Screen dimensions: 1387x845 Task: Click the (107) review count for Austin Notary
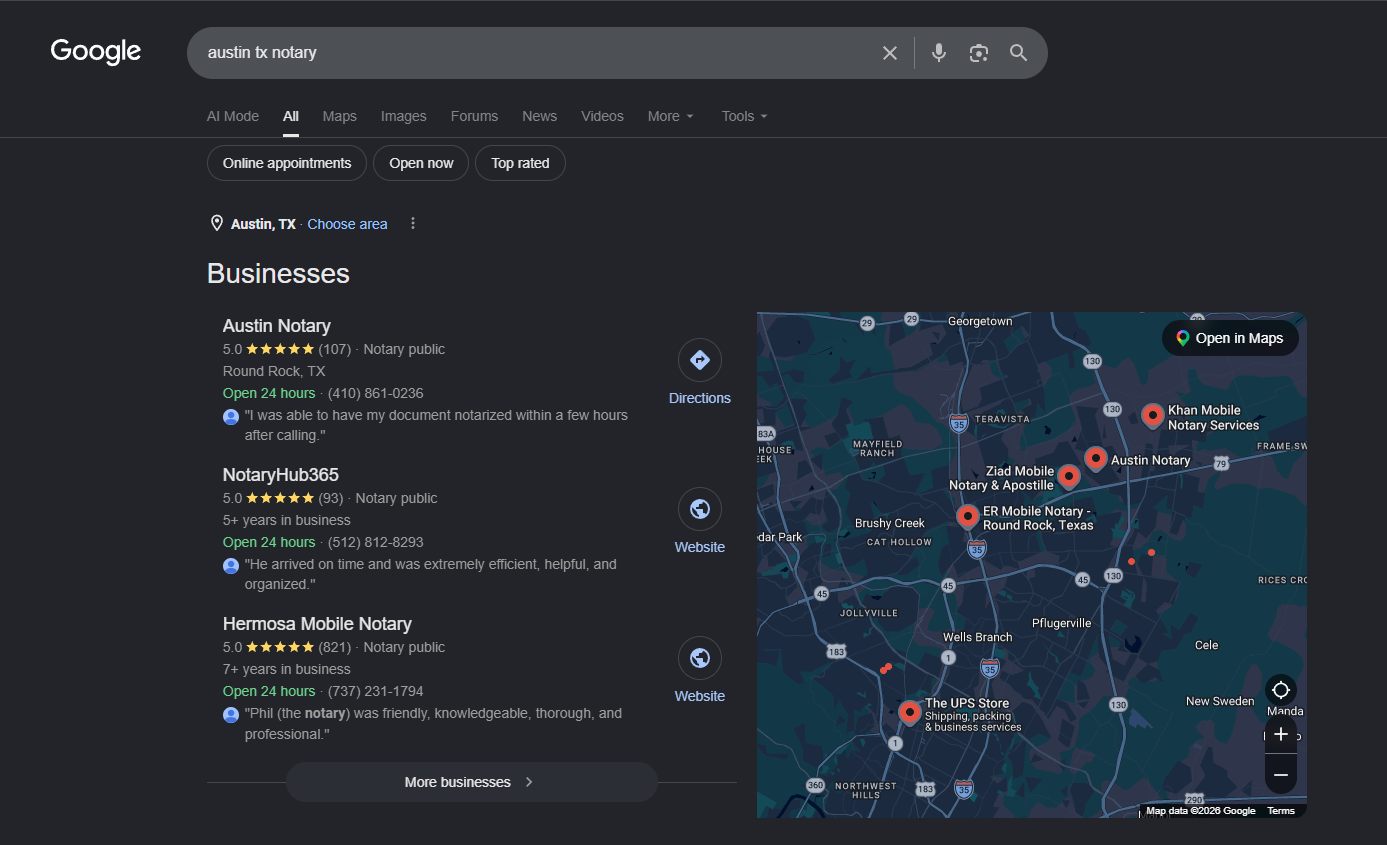point(334,349)
